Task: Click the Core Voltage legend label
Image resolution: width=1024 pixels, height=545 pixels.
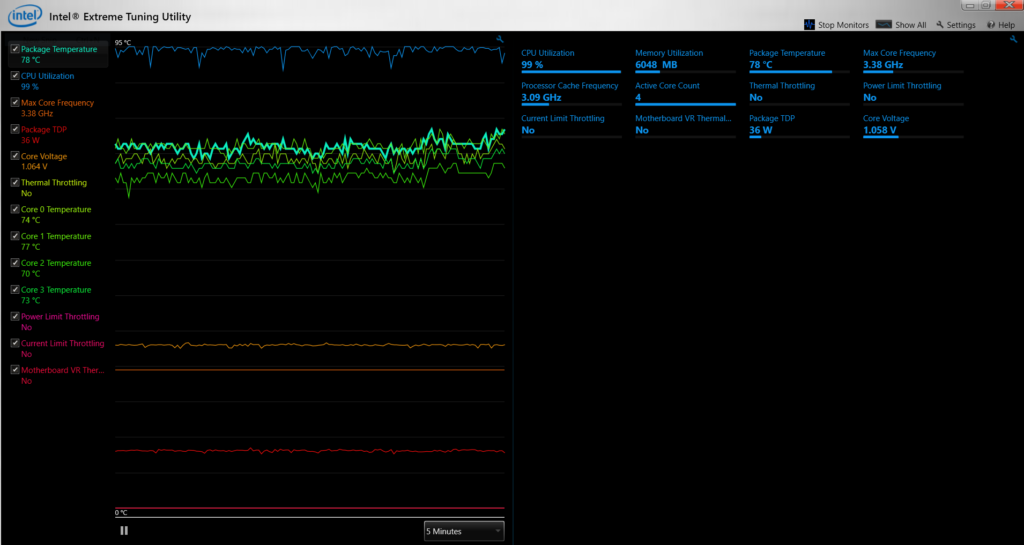Action: point(44,156)
